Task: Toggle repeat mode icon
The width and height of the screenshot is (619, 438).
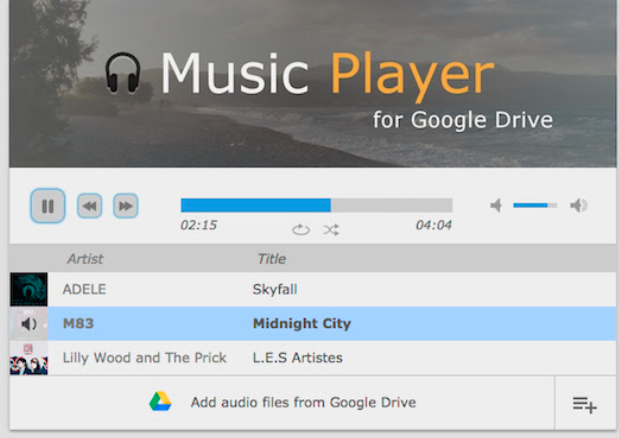Action: click(x=301, y=229)
